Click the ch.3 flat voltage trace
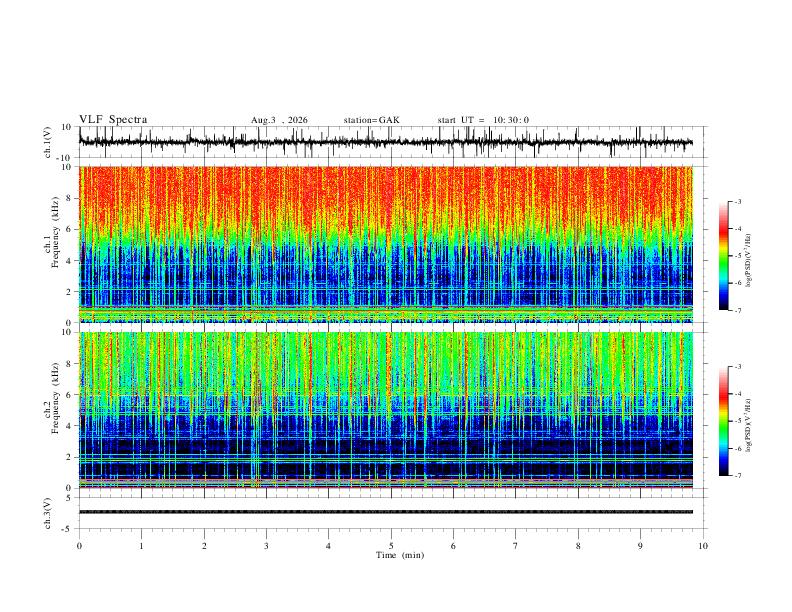The image size is (792, 612). (x=385, y=512)
